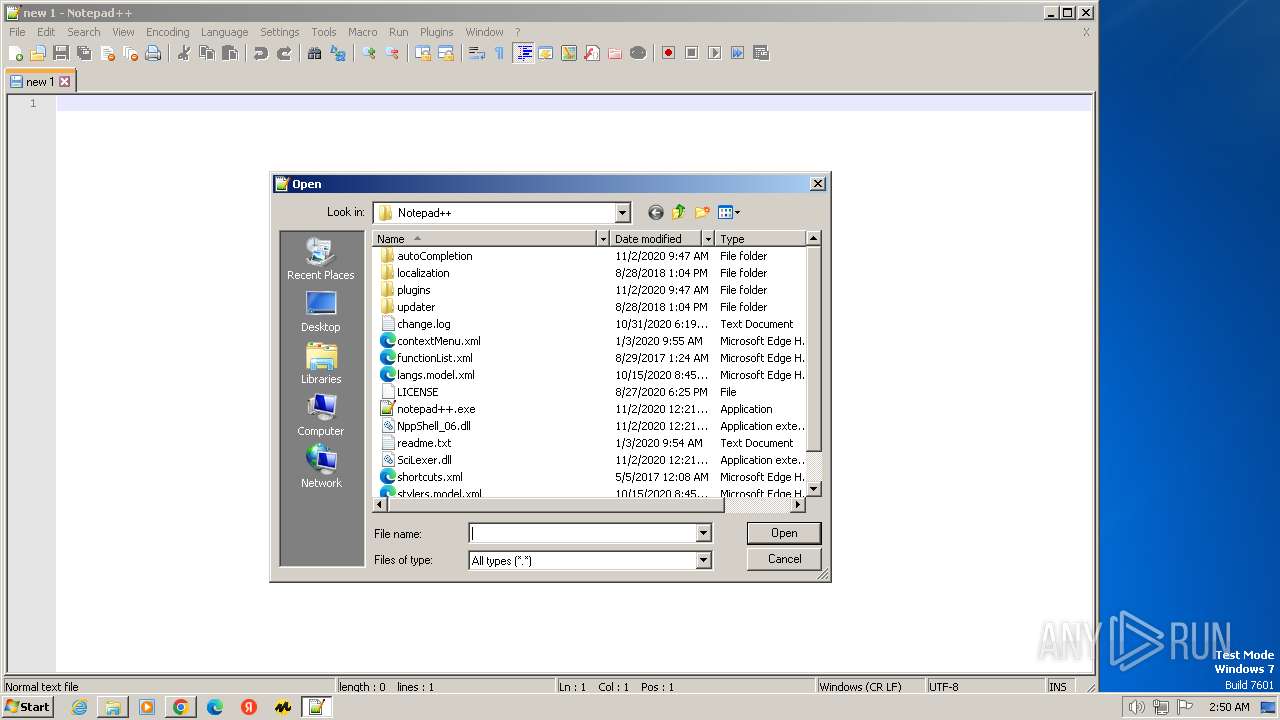Go to Recent Places in the sidebar
Viewport: 1280px width, 720px height.
pyautogui.click(x=320, y=259)
